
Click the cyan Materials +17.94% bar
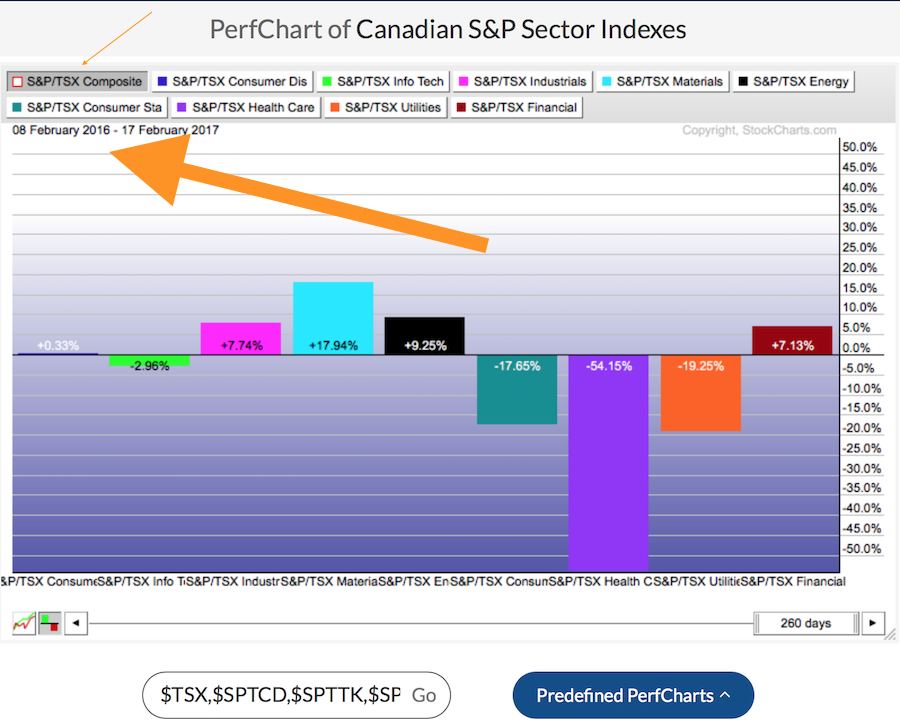coord(333,318)
